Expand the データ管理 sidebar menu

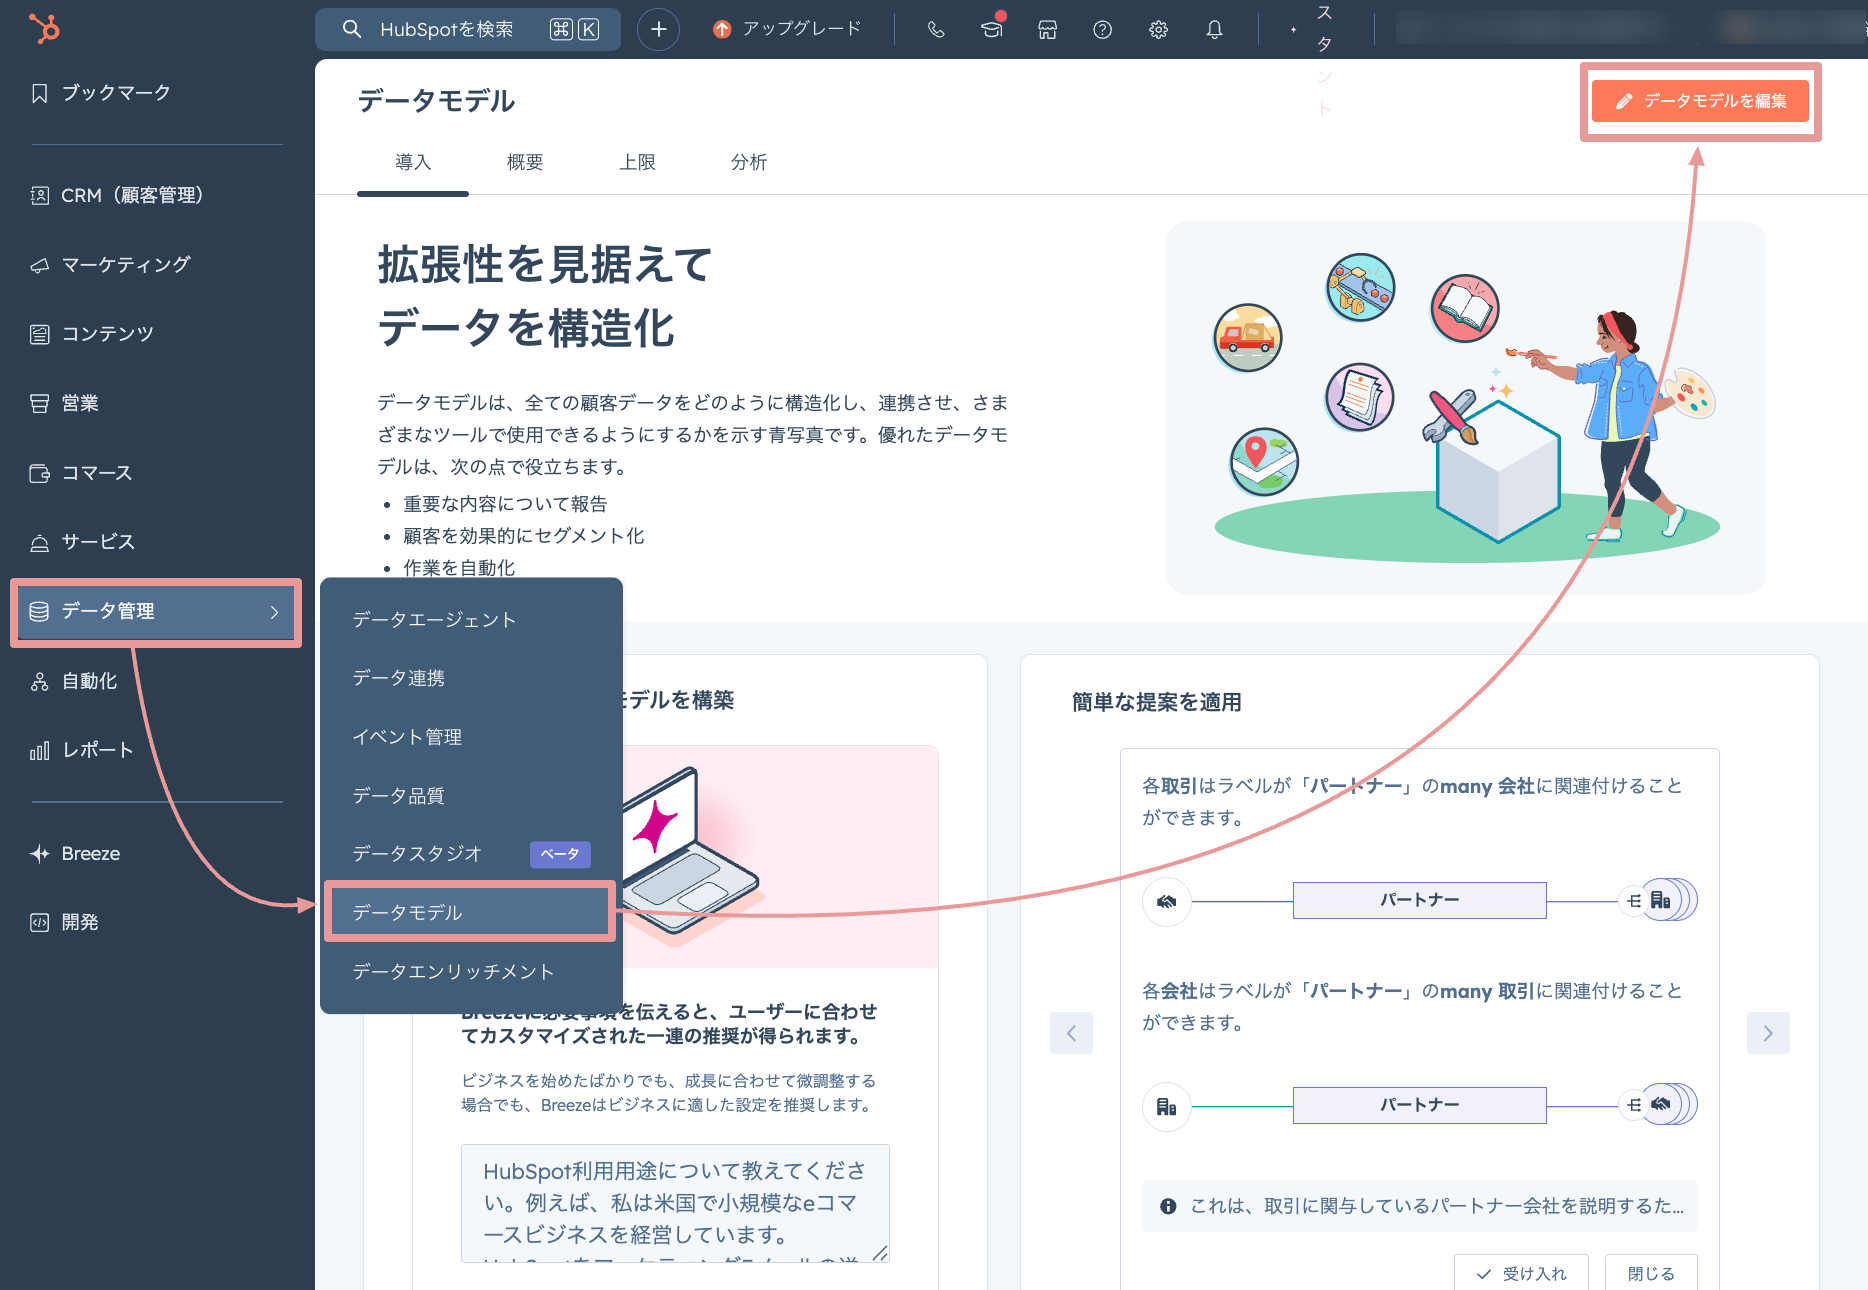[156, 612]
